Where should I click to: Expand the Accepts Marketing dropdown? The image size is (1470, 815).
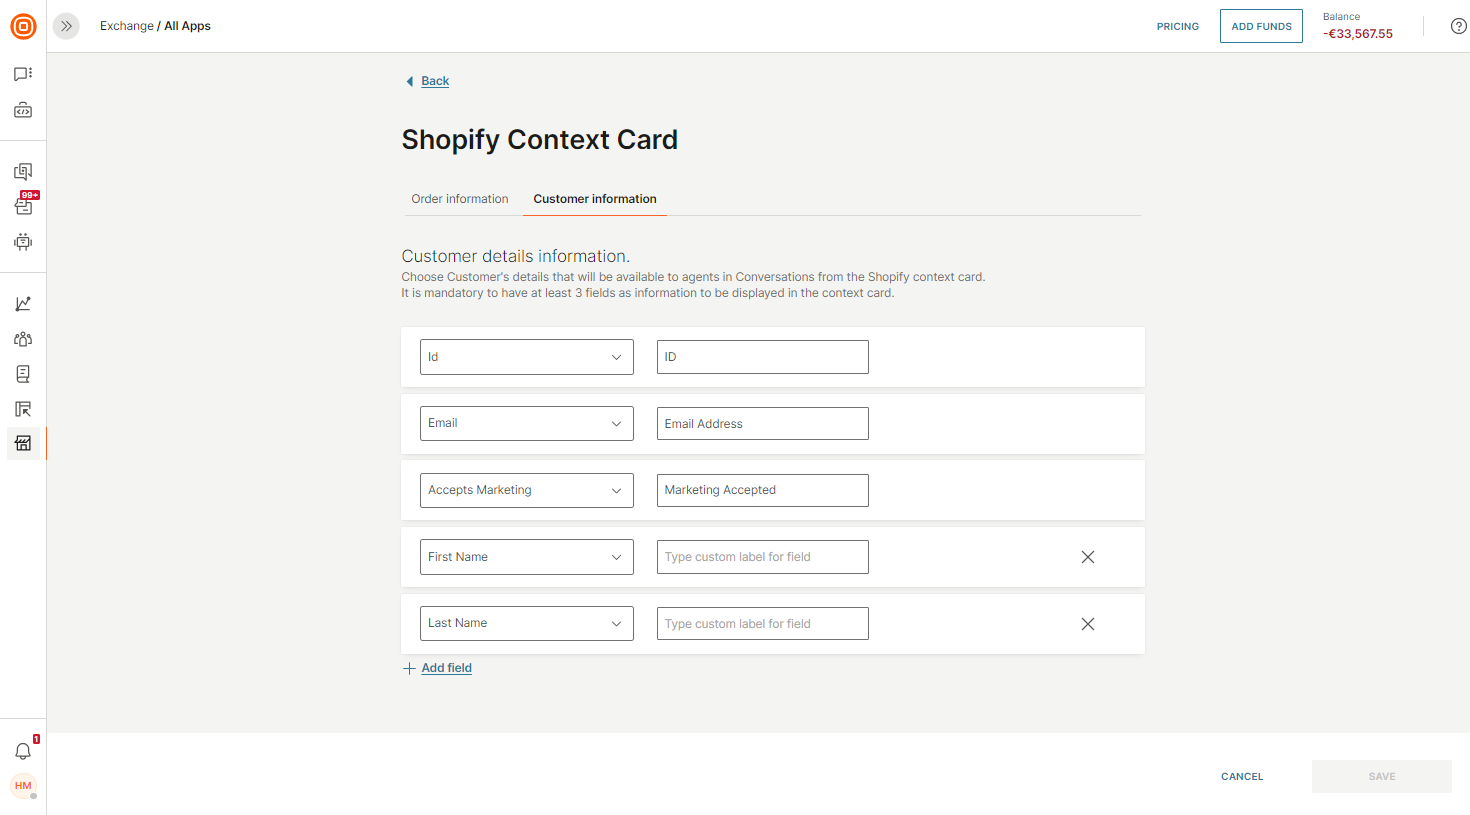[x=526, y=490]
